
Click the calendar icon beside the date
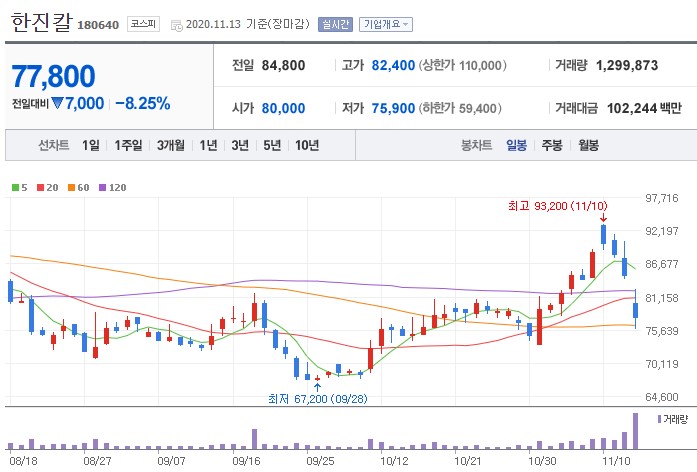[x=176, y=25]
